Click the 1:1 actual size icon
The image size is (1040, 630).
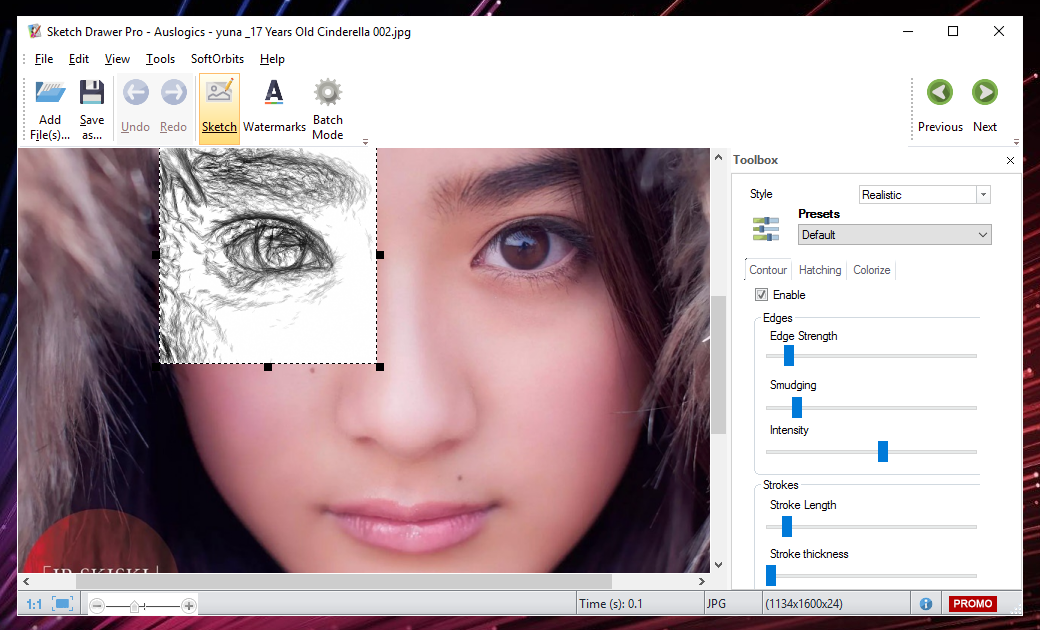34,604
